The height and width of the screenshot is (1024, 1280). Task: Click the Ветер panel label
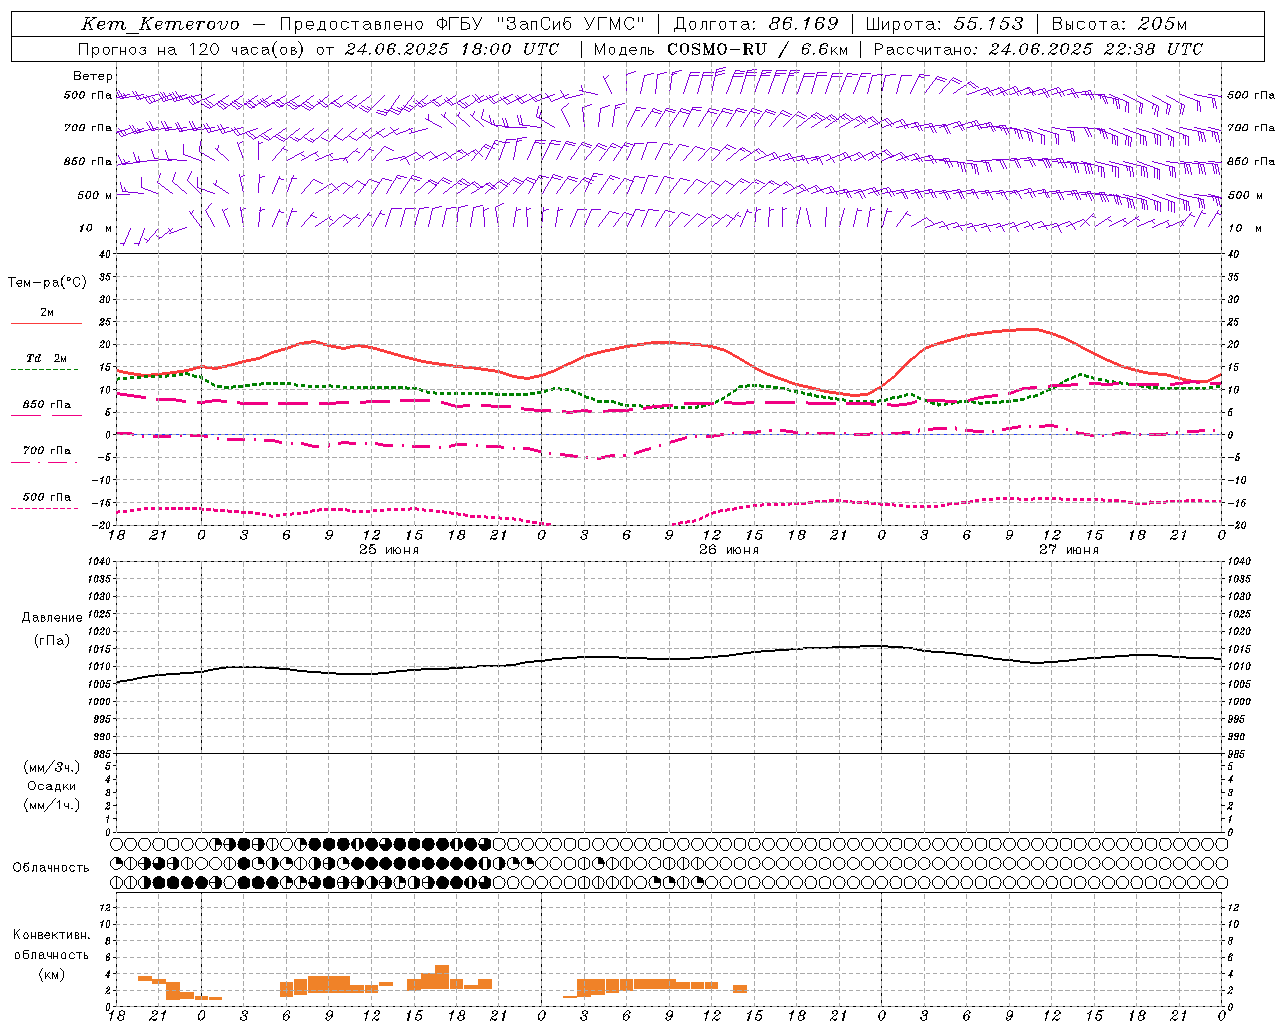tap(93, 76)
